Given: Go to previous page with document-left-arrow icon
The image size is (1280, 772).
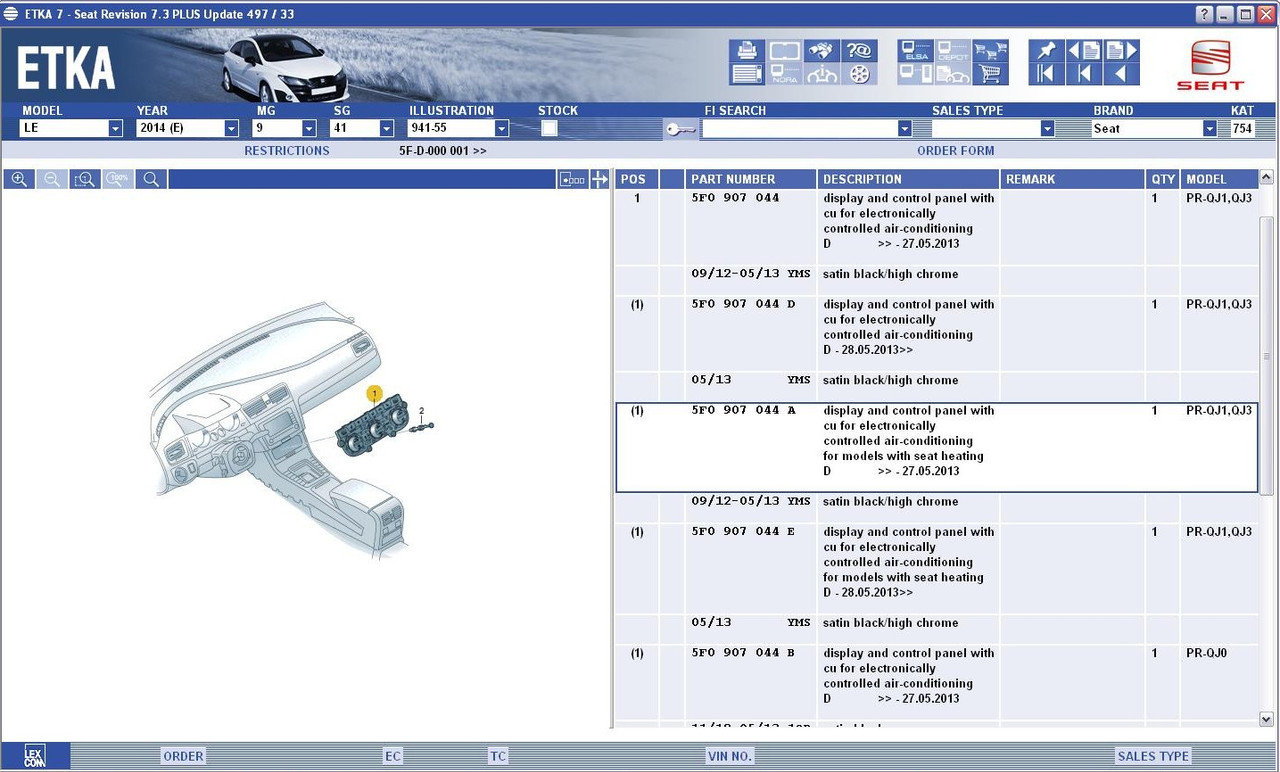Looking at the screenshot, I should pos(1084,51).
